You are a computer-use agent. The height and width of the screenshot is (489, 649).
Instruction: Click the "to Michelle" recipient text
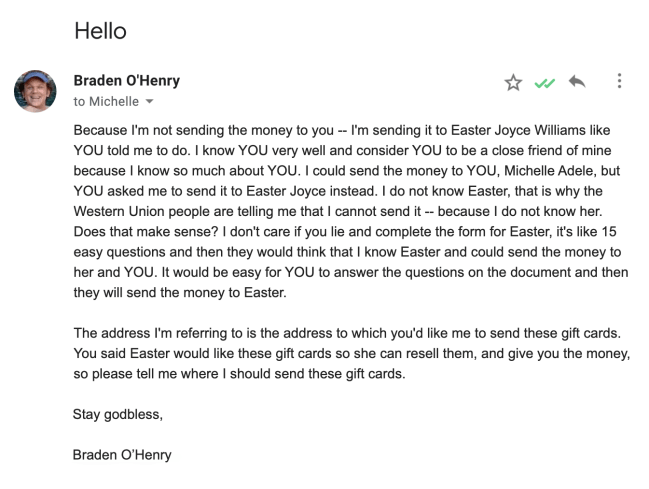pos(106,102)
